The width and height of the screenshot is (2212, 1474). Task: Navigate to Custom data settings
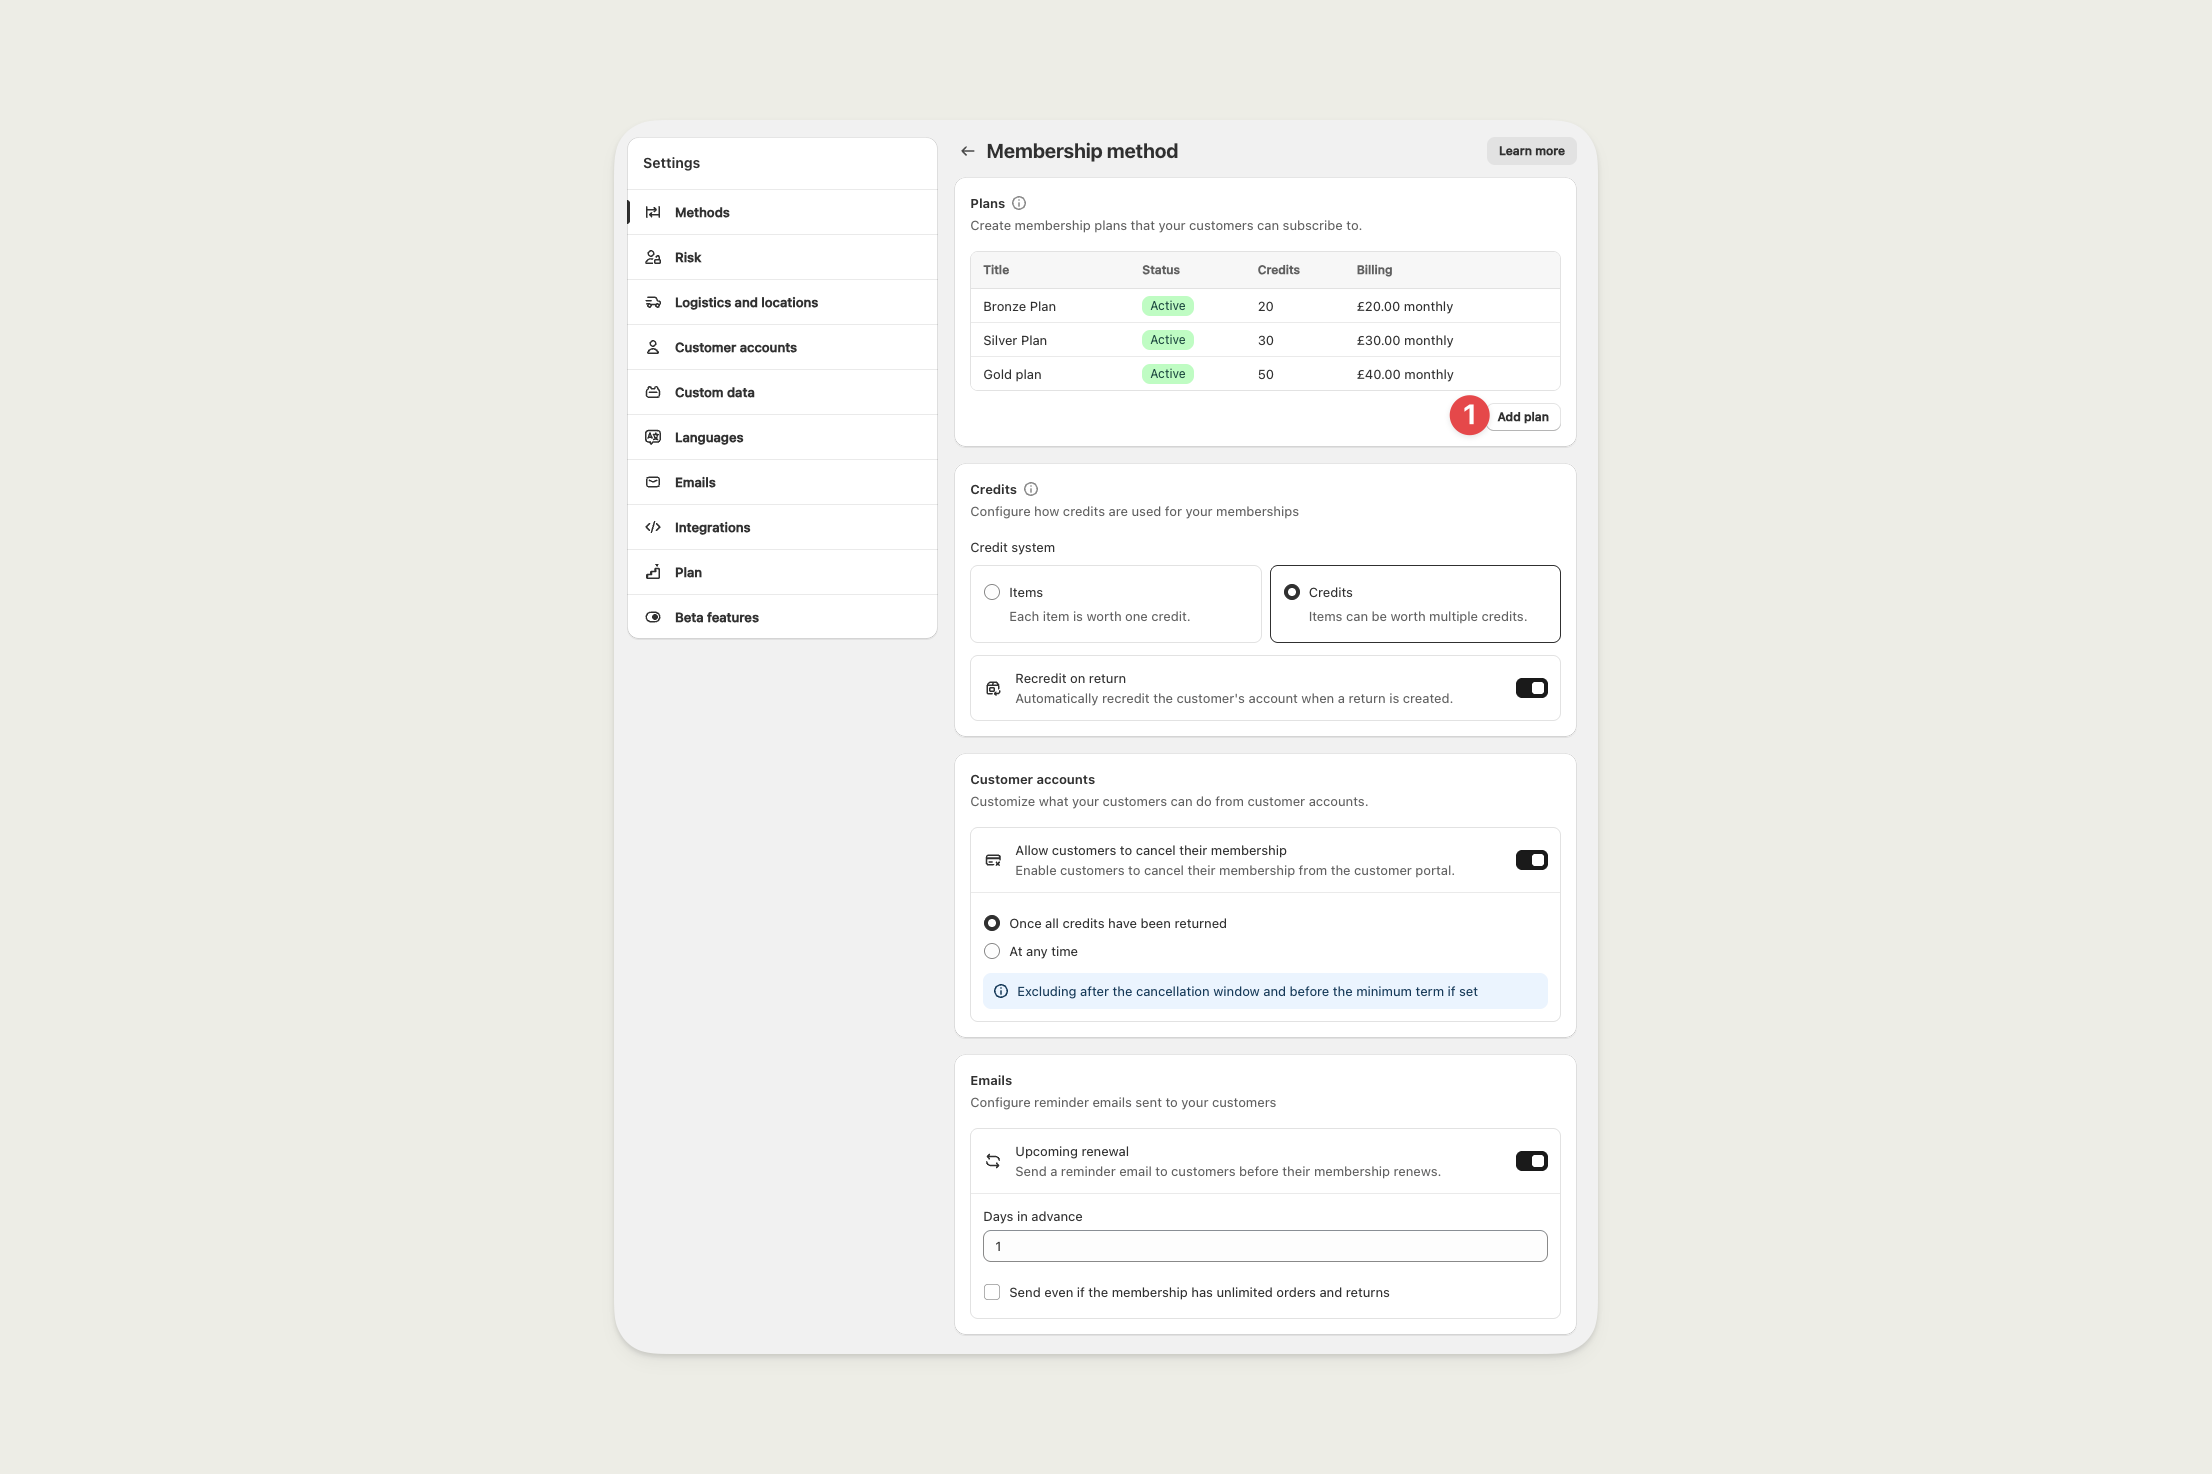pyautogui.click(x=714, y=392)
